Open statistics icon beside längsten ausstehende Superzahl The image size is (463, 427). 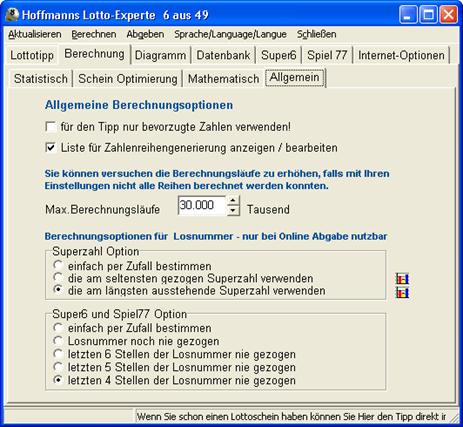[x=402, y=293]
